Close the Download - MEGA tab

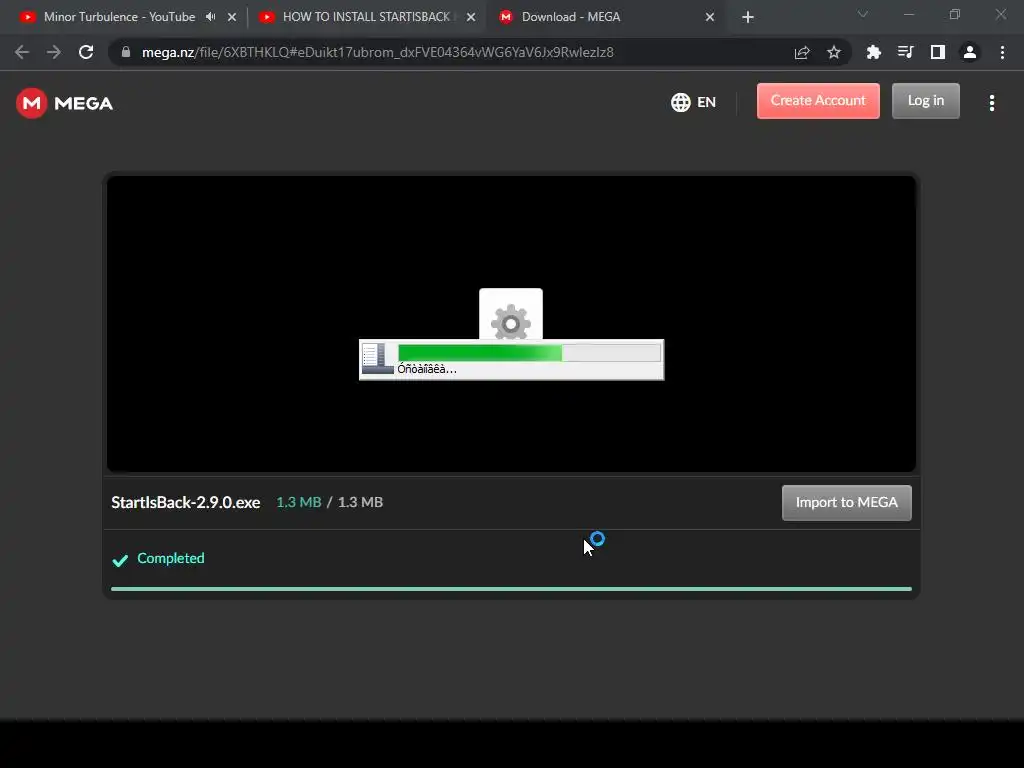pyautogui.click(x=710, y=17)
